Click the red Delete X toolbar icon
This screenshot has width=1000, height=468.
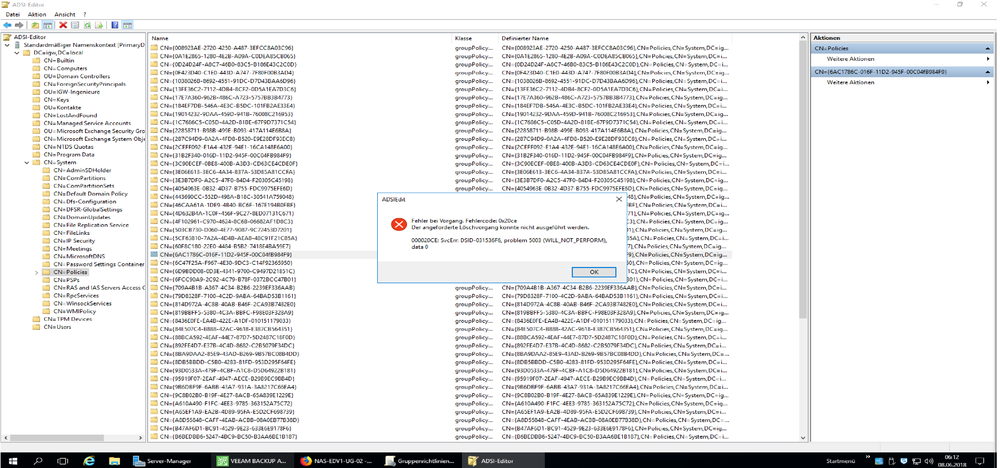(63, 24)
